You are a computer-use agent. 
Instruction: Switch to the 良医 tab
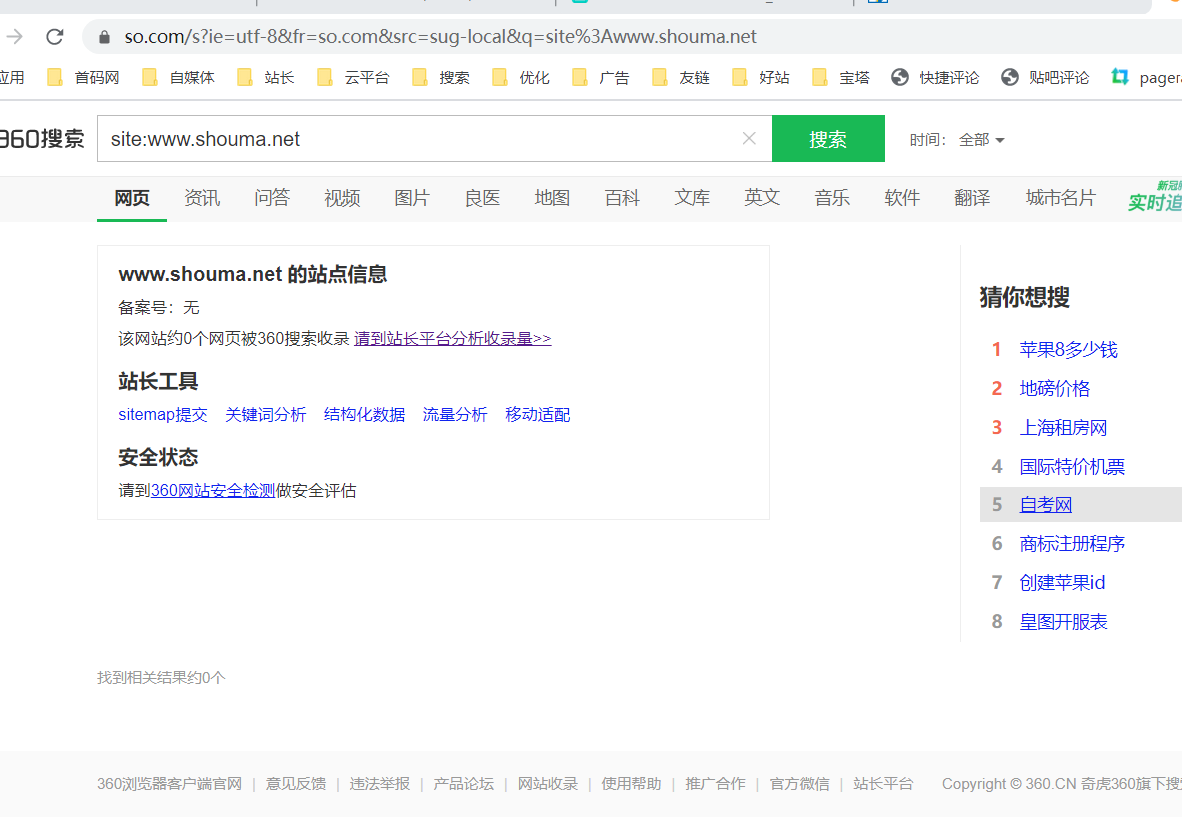(x=482, y=198)
